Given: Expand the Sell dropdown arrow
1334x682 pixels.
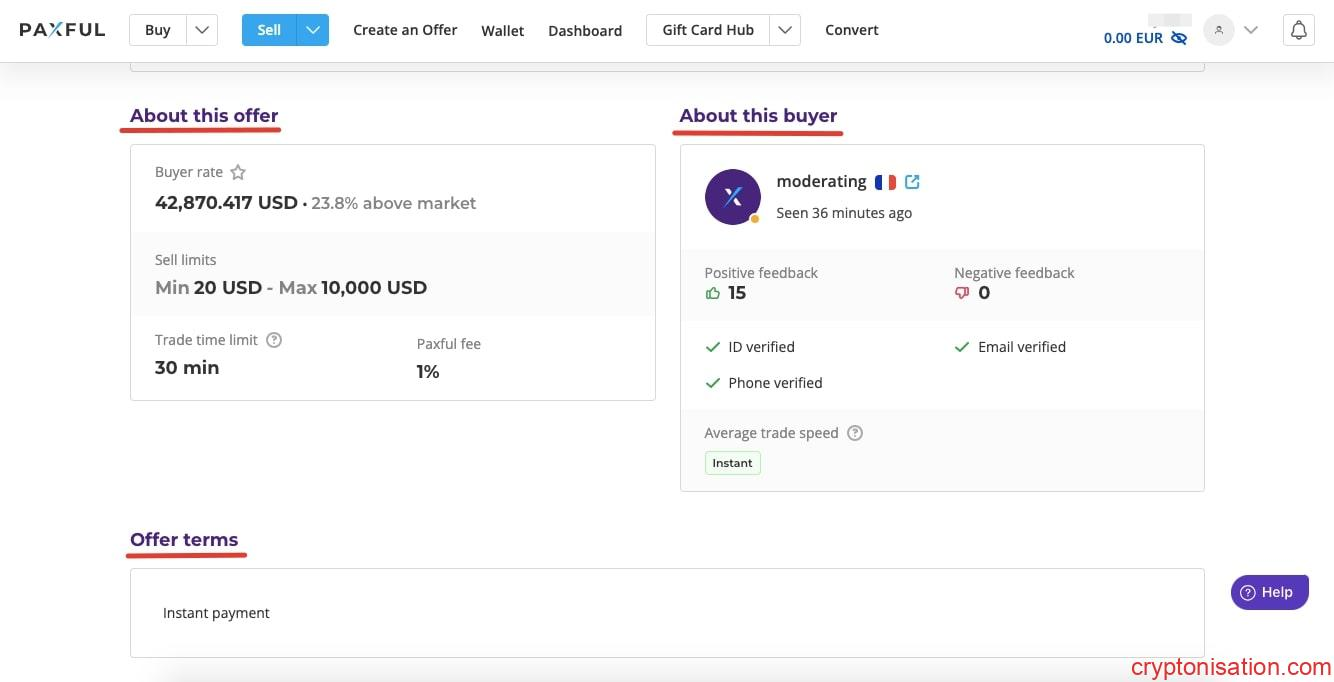Looking at the screenshot, I should [x=313, y=30].
